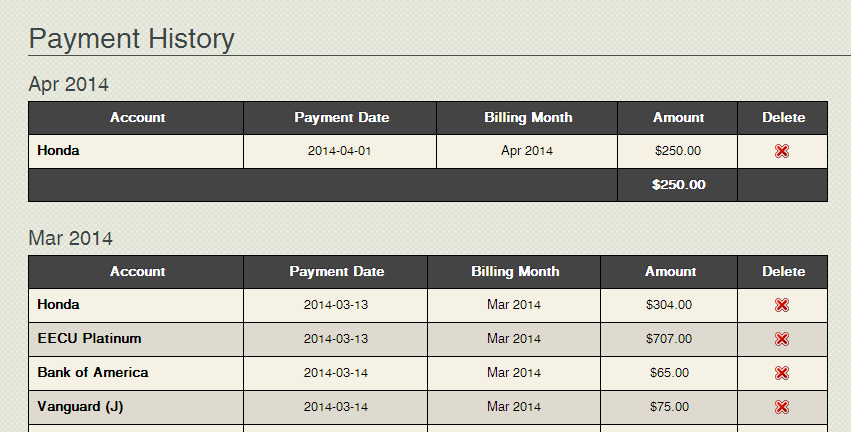Open the Bank of America account
The width and height of the screenshot is (851, 432).
pos(93,372)
